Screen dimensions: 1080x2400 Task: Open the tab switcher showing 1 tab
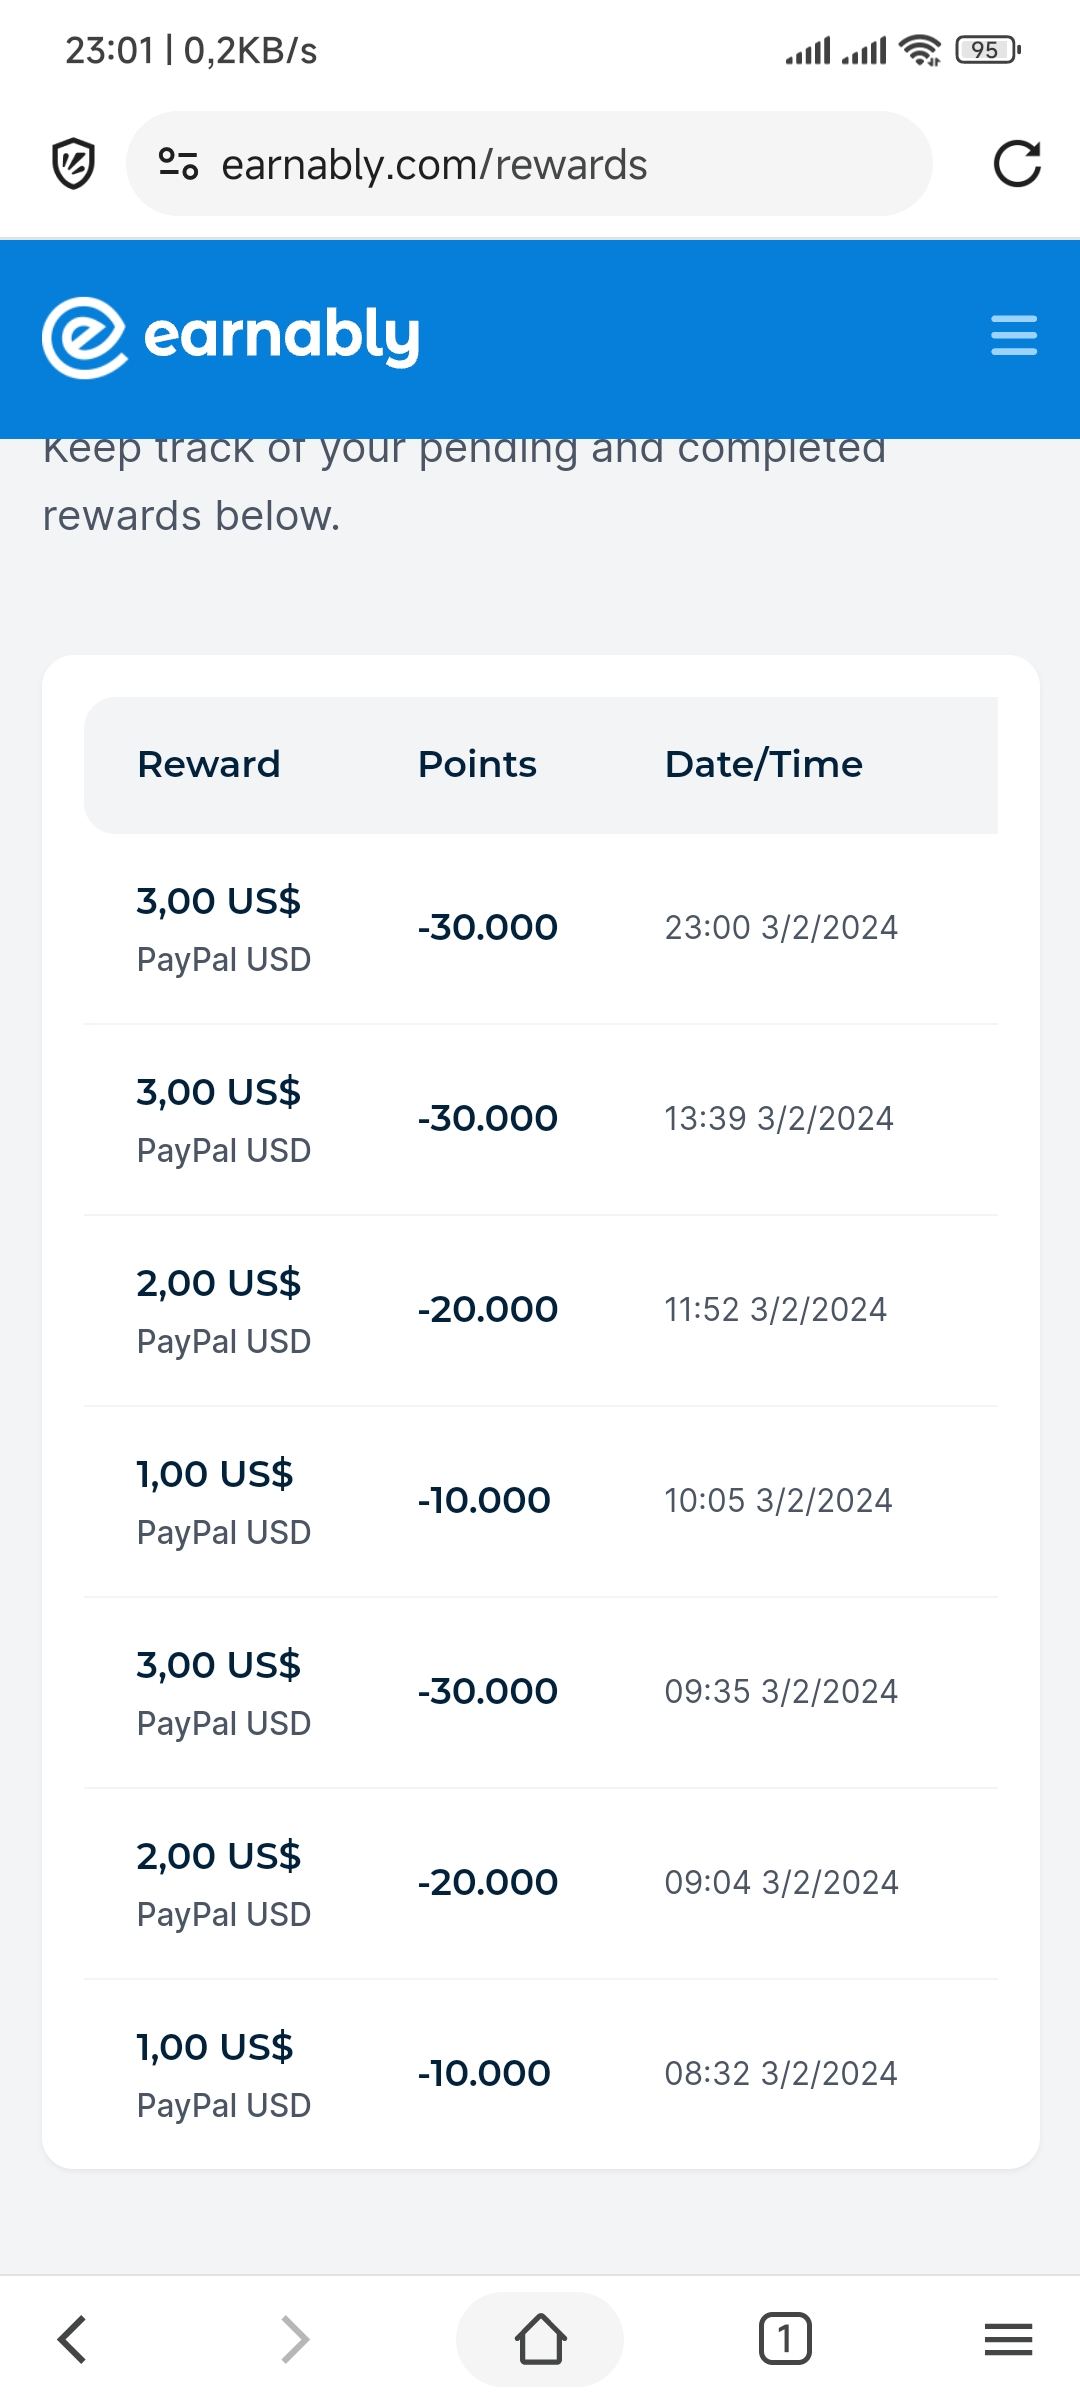[x=785, y=2339]
